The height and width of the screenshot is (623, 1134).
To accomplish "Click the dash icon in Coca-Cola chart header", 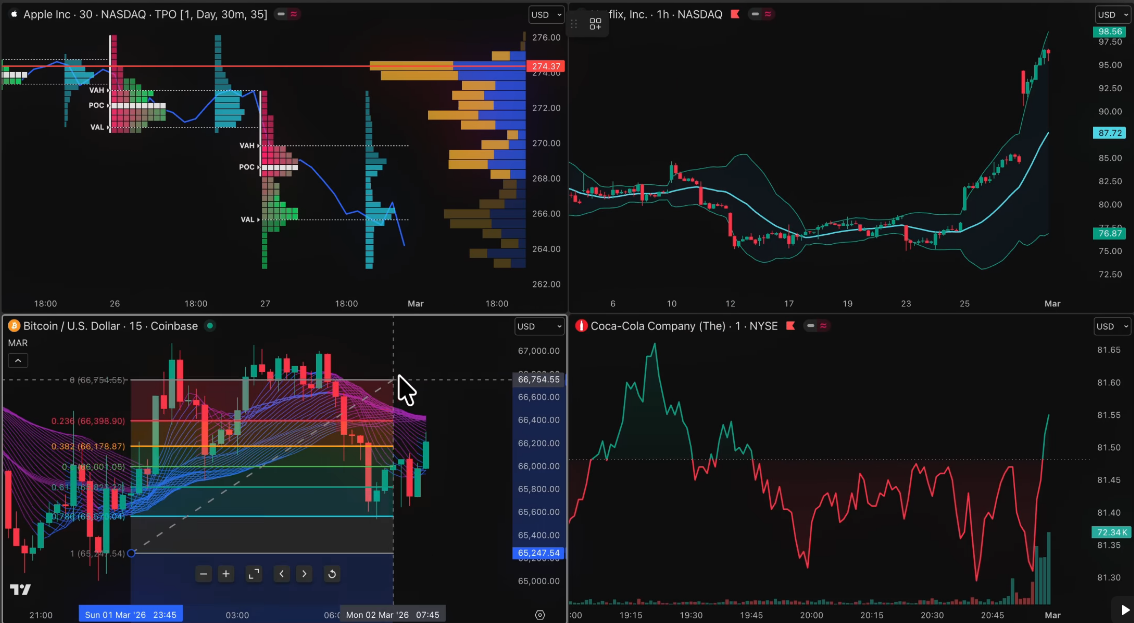I will [811, 326].
